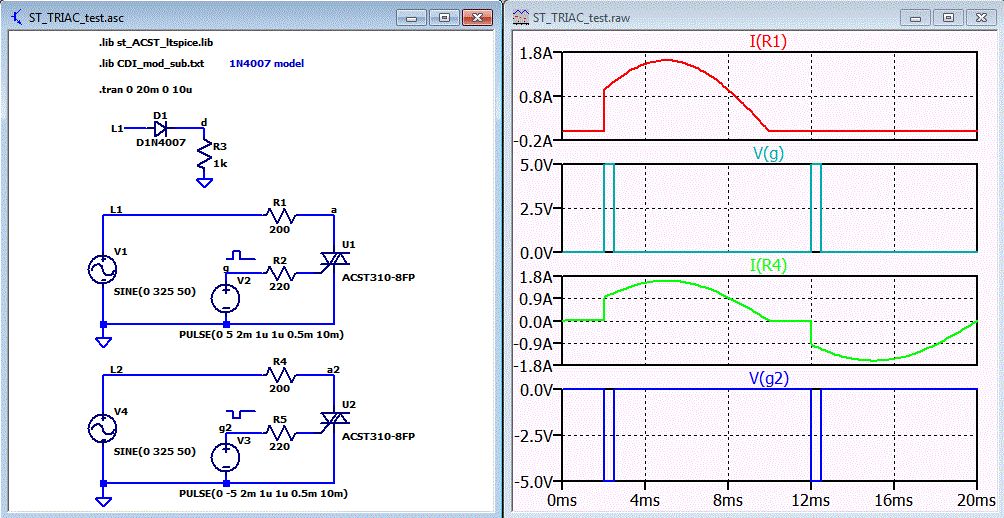The width and height of the screenshot is (1004, 518).
Task: Select the R5 gate resistor
Action: coord(282,433)
